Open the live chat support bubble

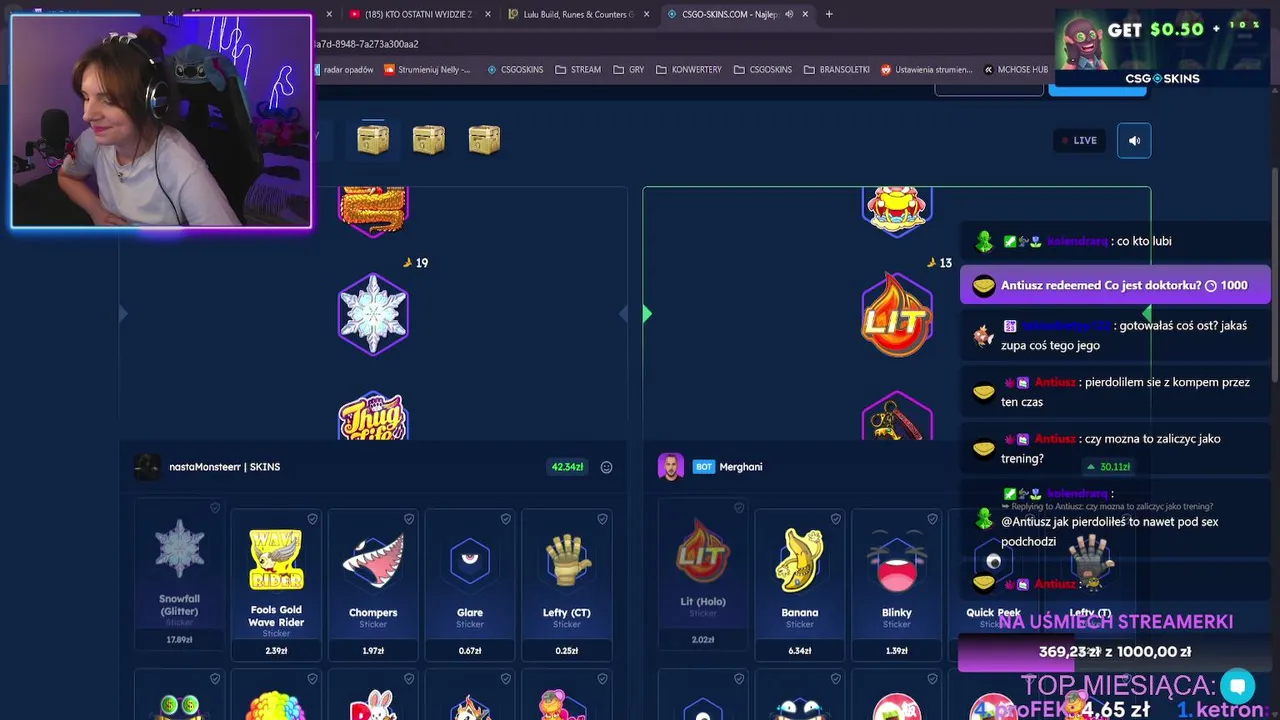pos(1237,687)
